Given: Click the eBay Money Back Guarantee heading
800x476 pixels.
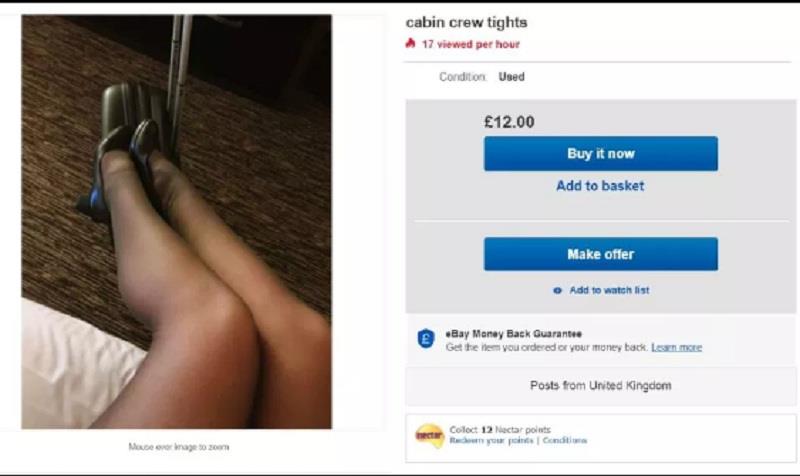Looking at the screenshot, I should (x=513, y=334).
